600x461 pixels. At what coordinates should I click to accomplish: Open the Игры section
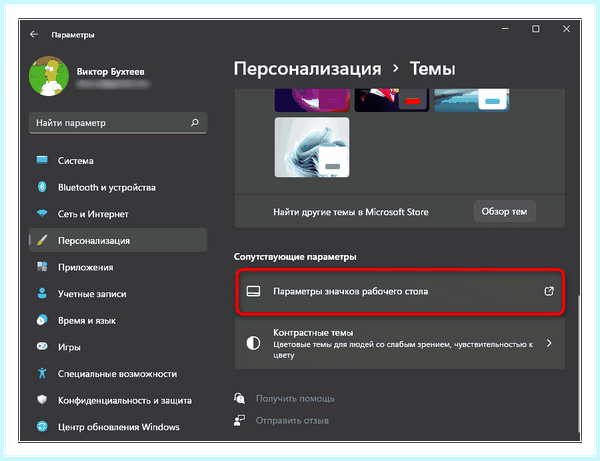pyautogui.click(x=118, y=347)
